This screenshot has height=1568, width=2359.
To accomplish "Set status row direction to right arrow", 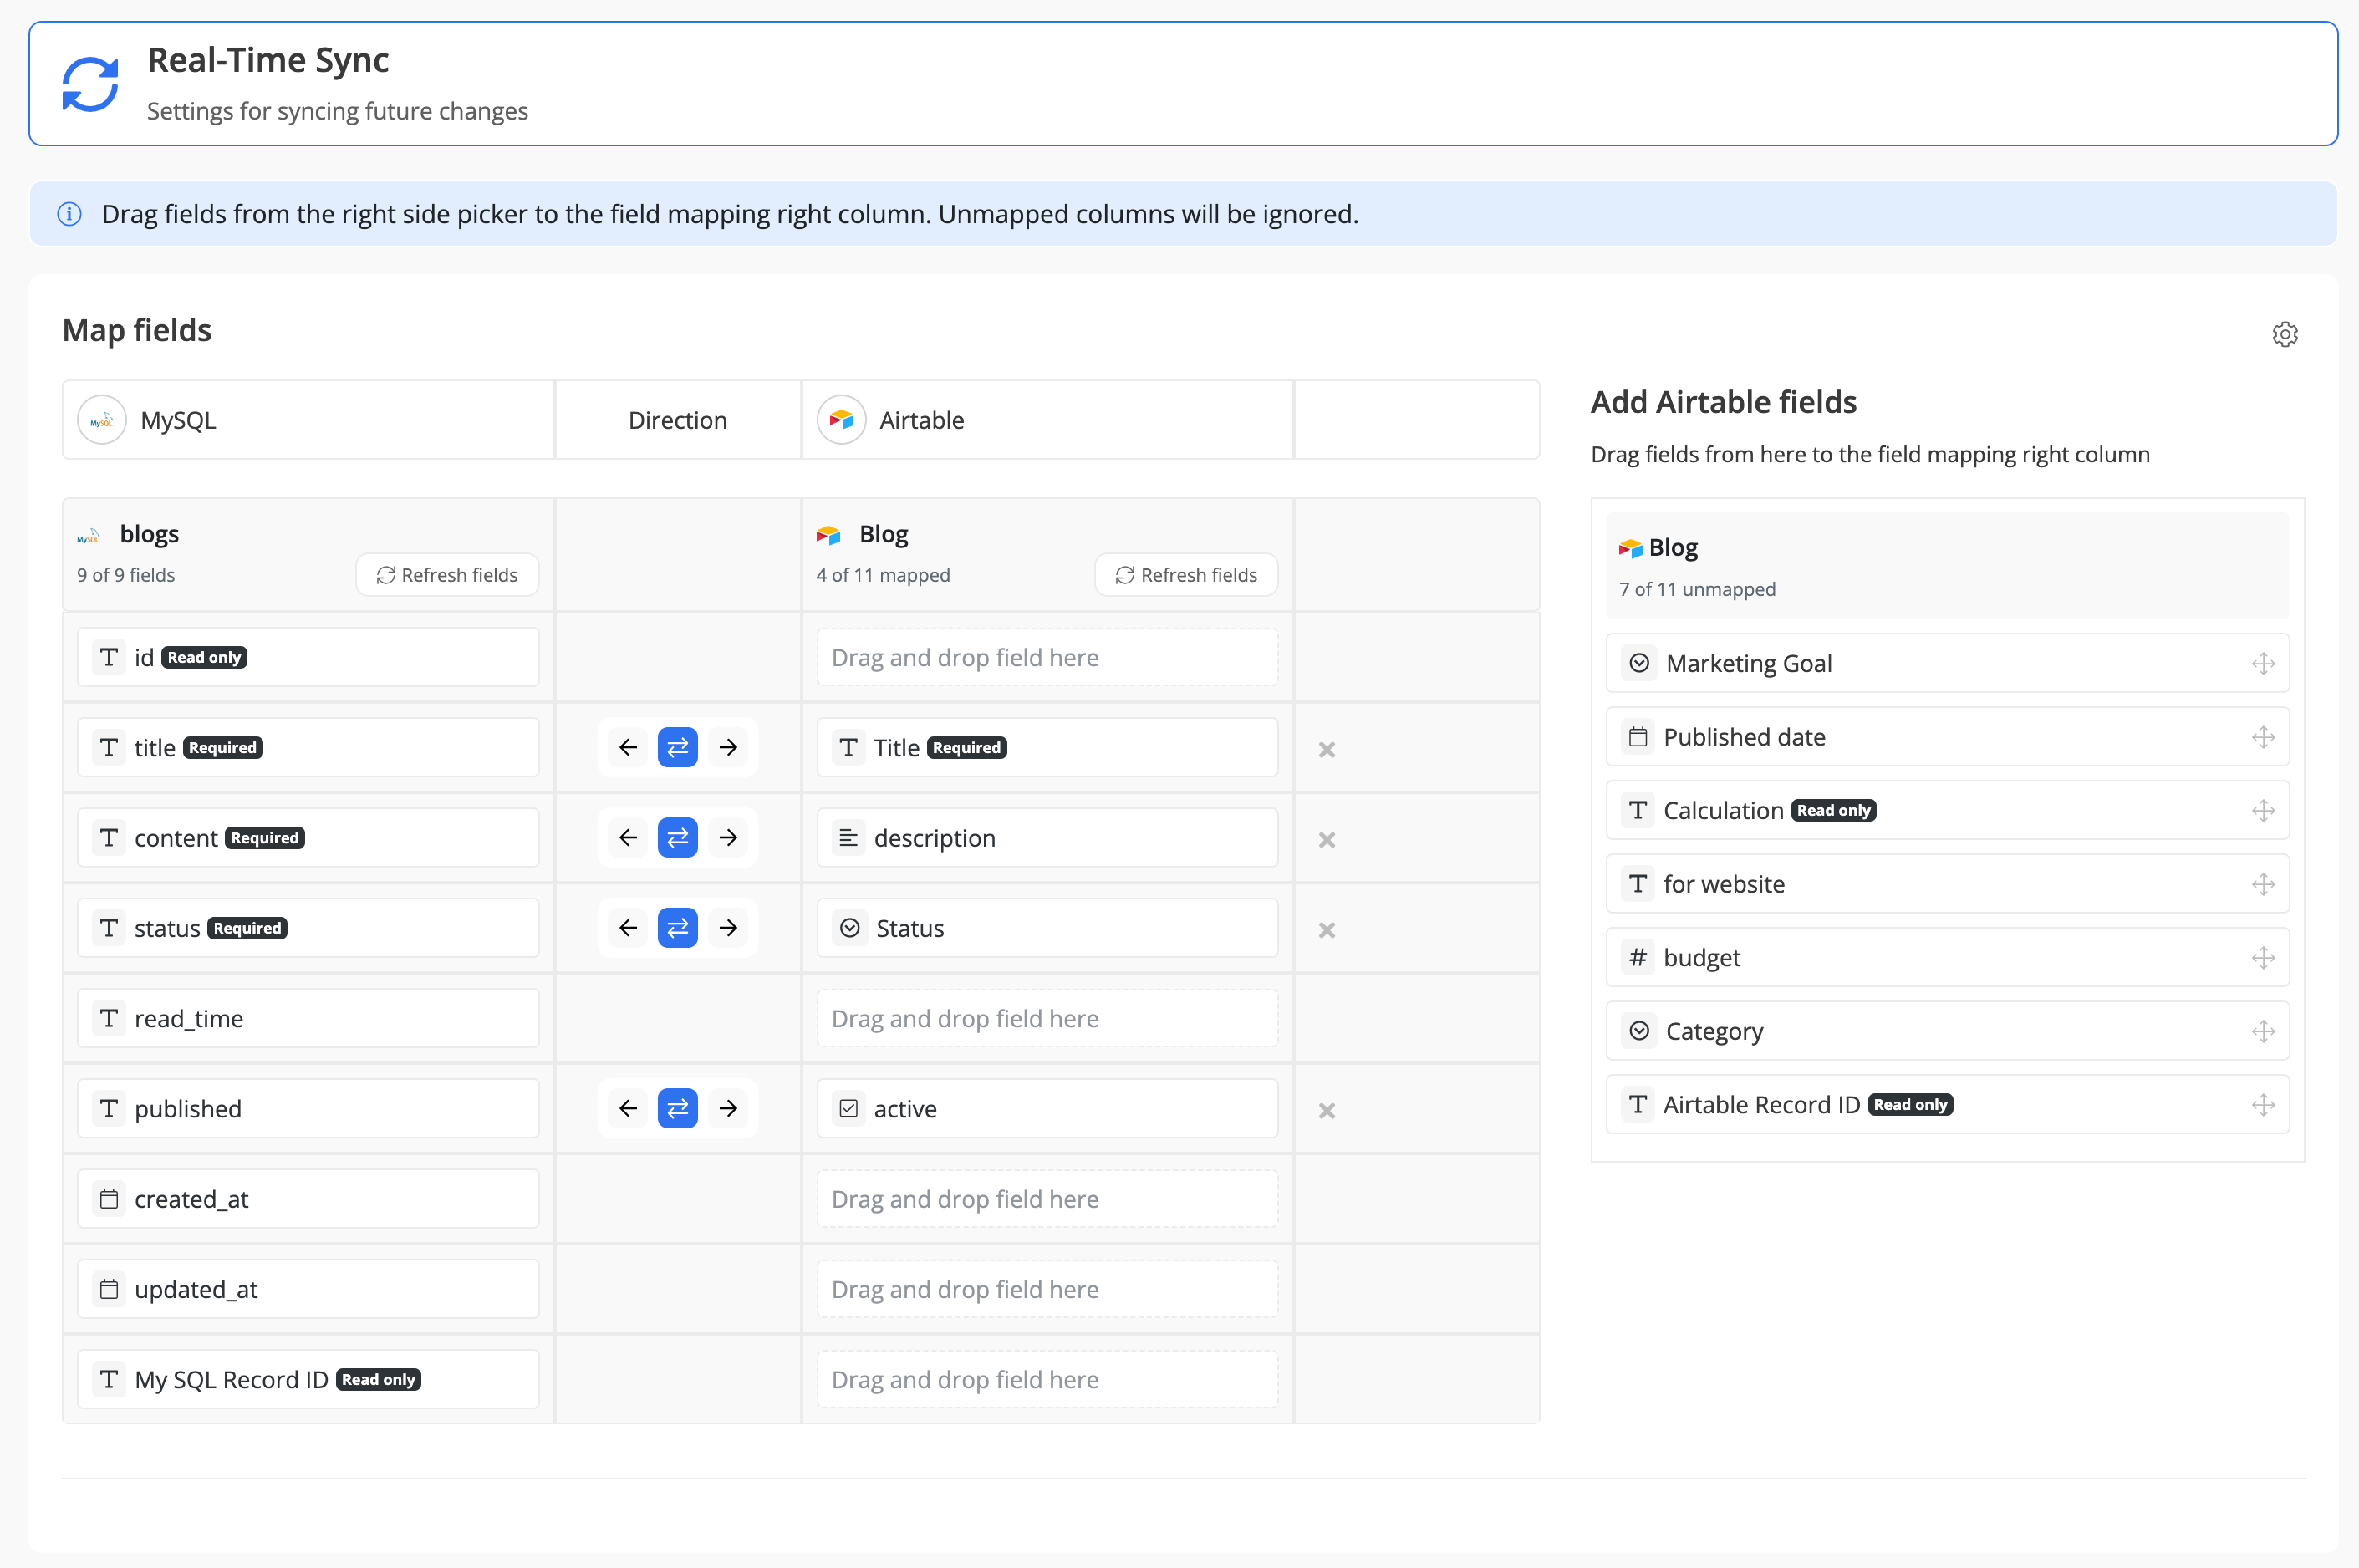I will point(728,928).
